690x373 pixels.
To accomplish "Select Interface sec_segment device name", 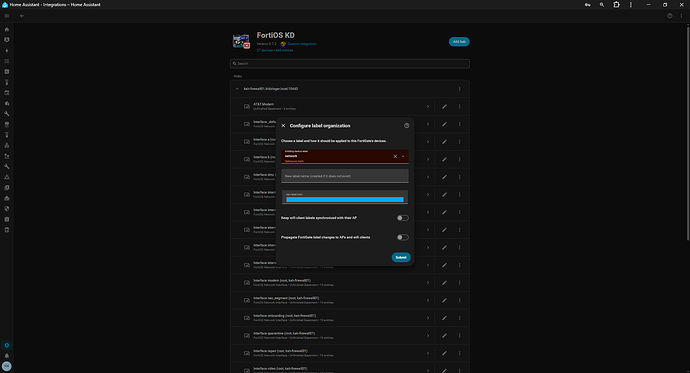I will (x=286, y=298).
